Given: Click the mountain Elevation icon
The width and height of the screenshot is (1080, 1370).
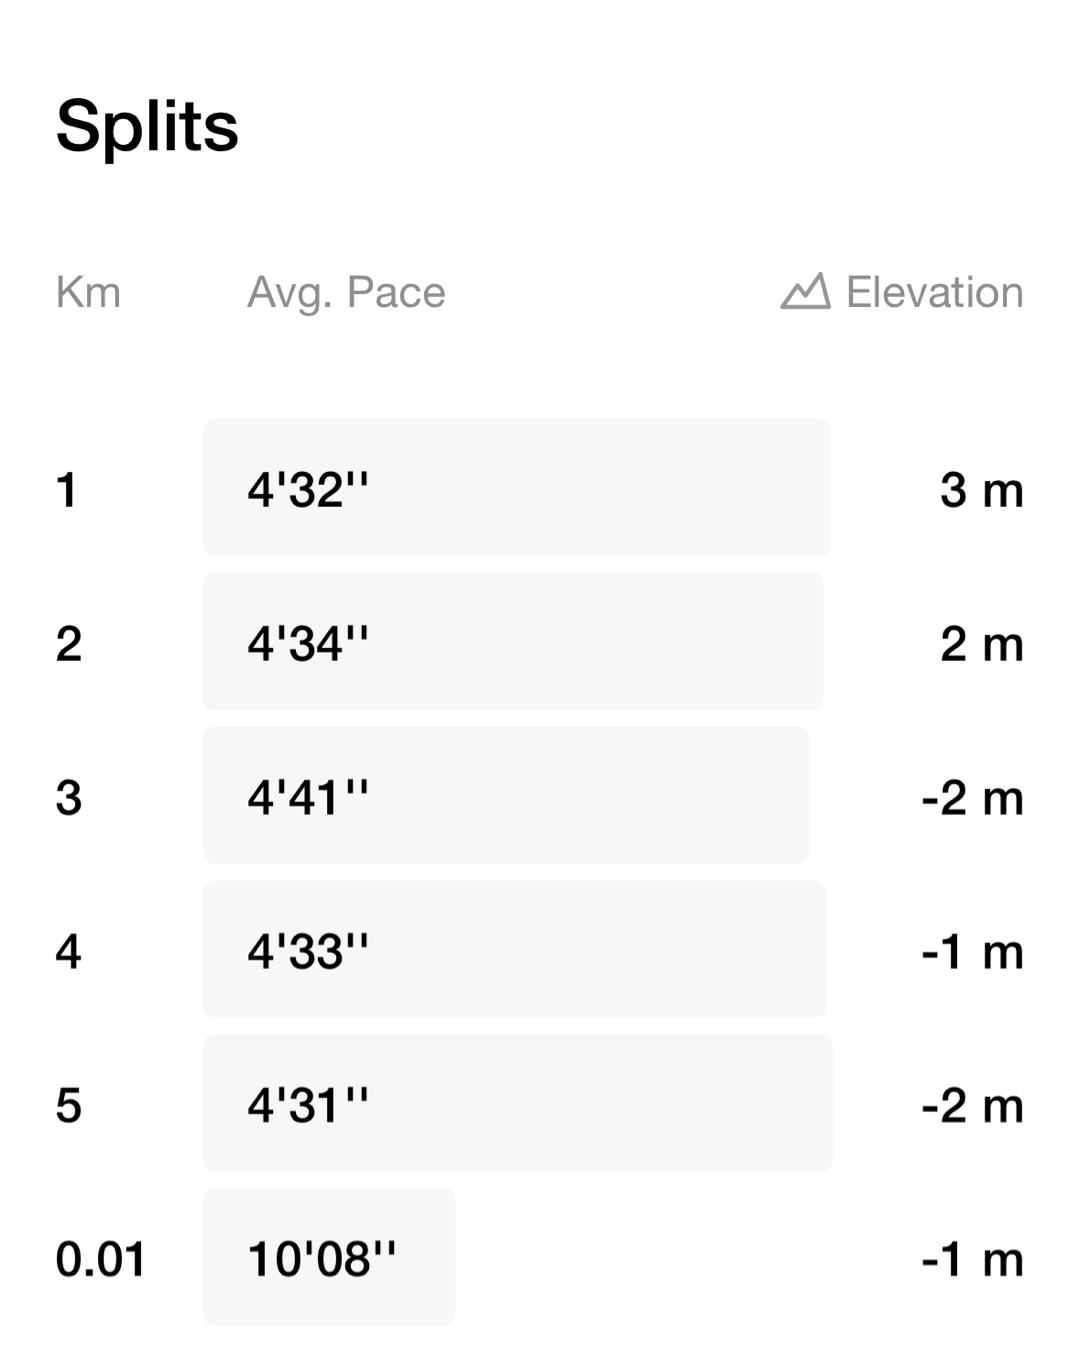Looking at the screenshot, I should (x=805, y=291).
